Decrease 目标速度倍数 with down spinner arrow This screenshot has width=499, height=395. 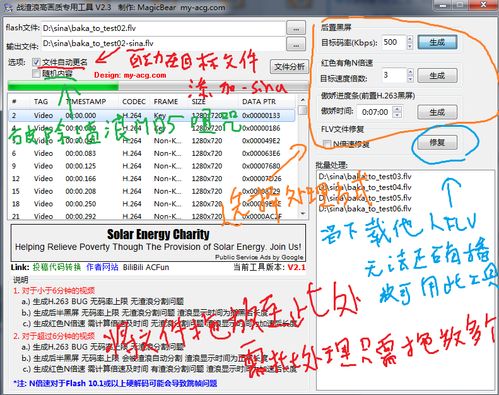410,79
